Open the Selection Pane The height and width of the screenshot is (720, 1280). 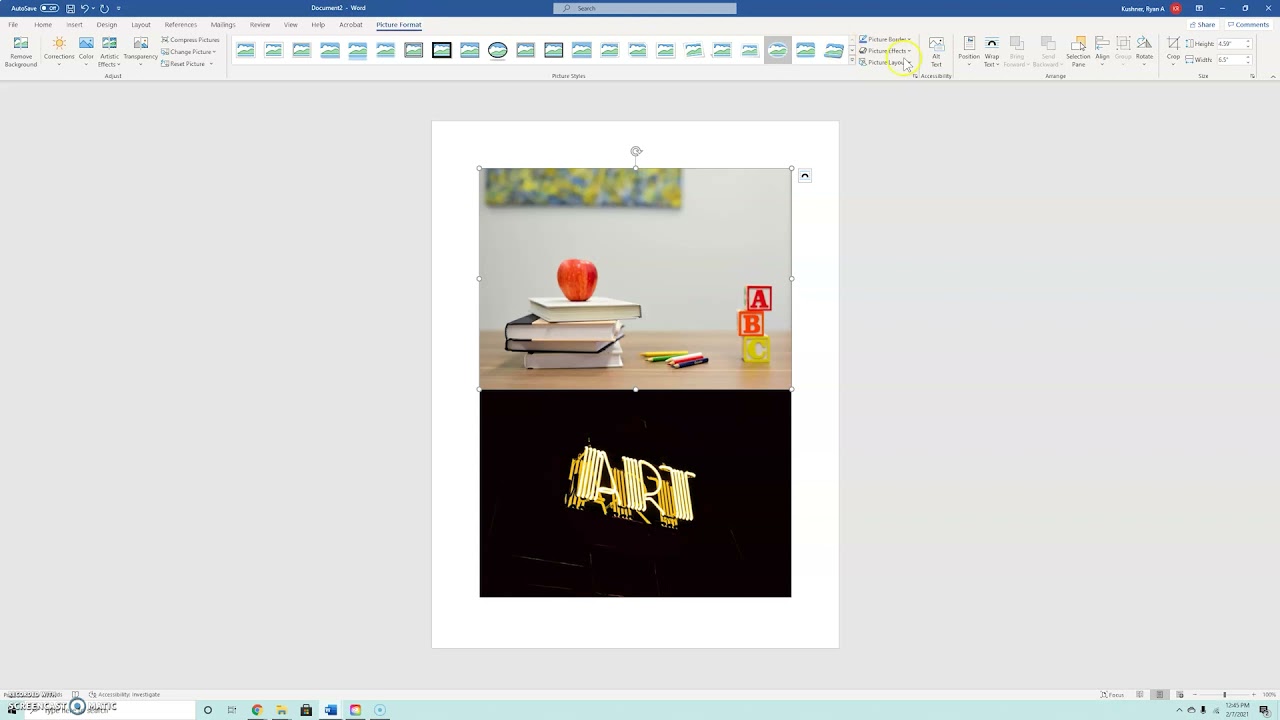click(1078, 53)
